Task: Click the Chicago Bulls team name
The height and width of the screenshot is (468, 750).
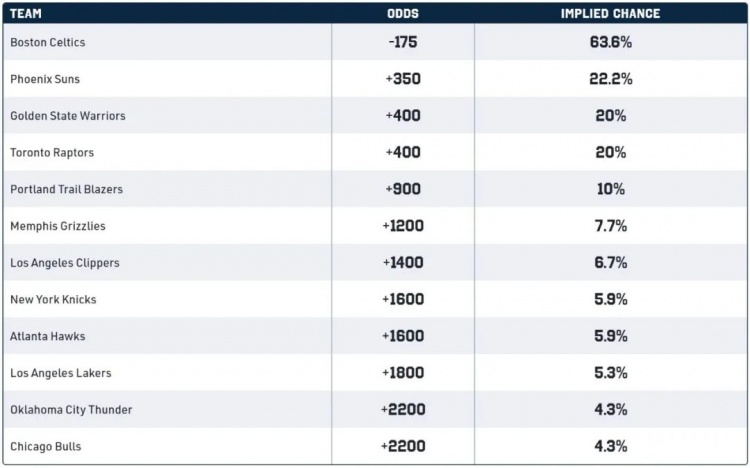Action: [46, 446]
